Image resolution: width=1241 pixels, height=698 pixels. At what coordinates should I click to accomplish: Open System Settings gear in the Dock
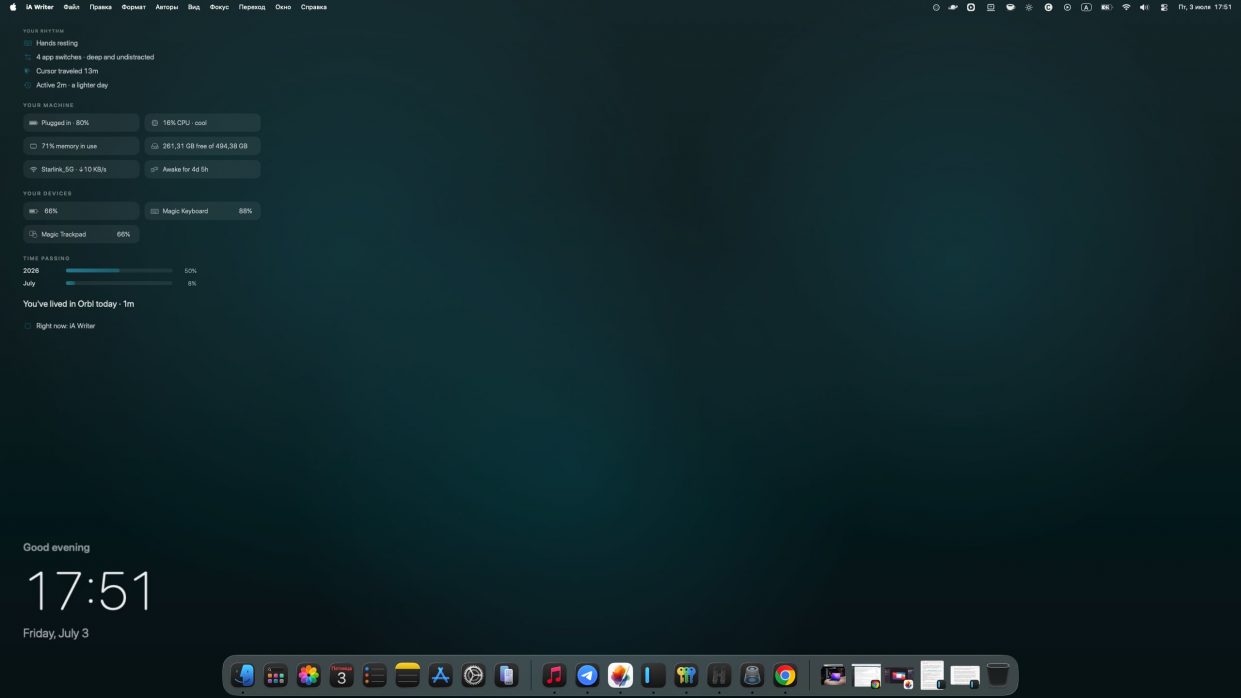pos(474,676)
